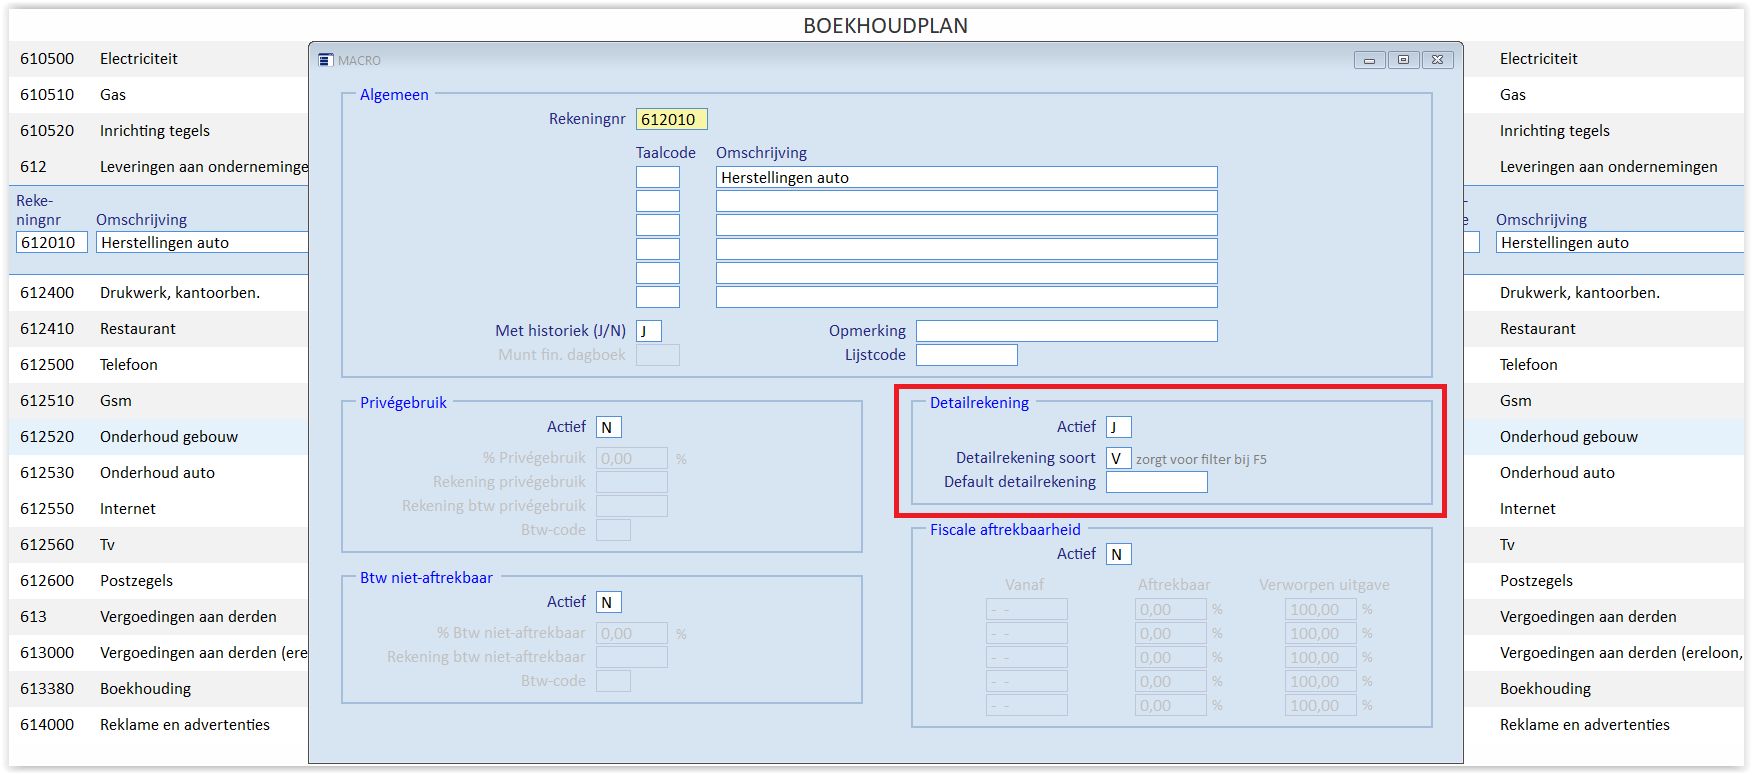Select account row 612510 Gsm
Viewport: 1754px width, 775px height.
tap(159, 401)
